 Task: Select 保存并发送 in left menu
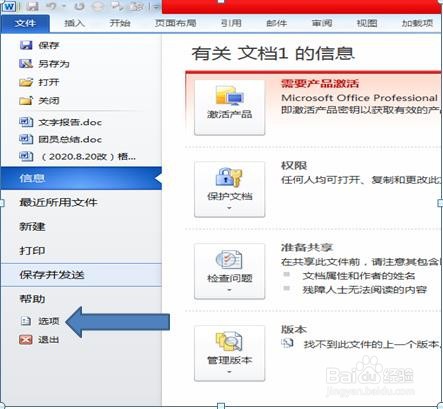pyautogui.click(x=81, y=275)
